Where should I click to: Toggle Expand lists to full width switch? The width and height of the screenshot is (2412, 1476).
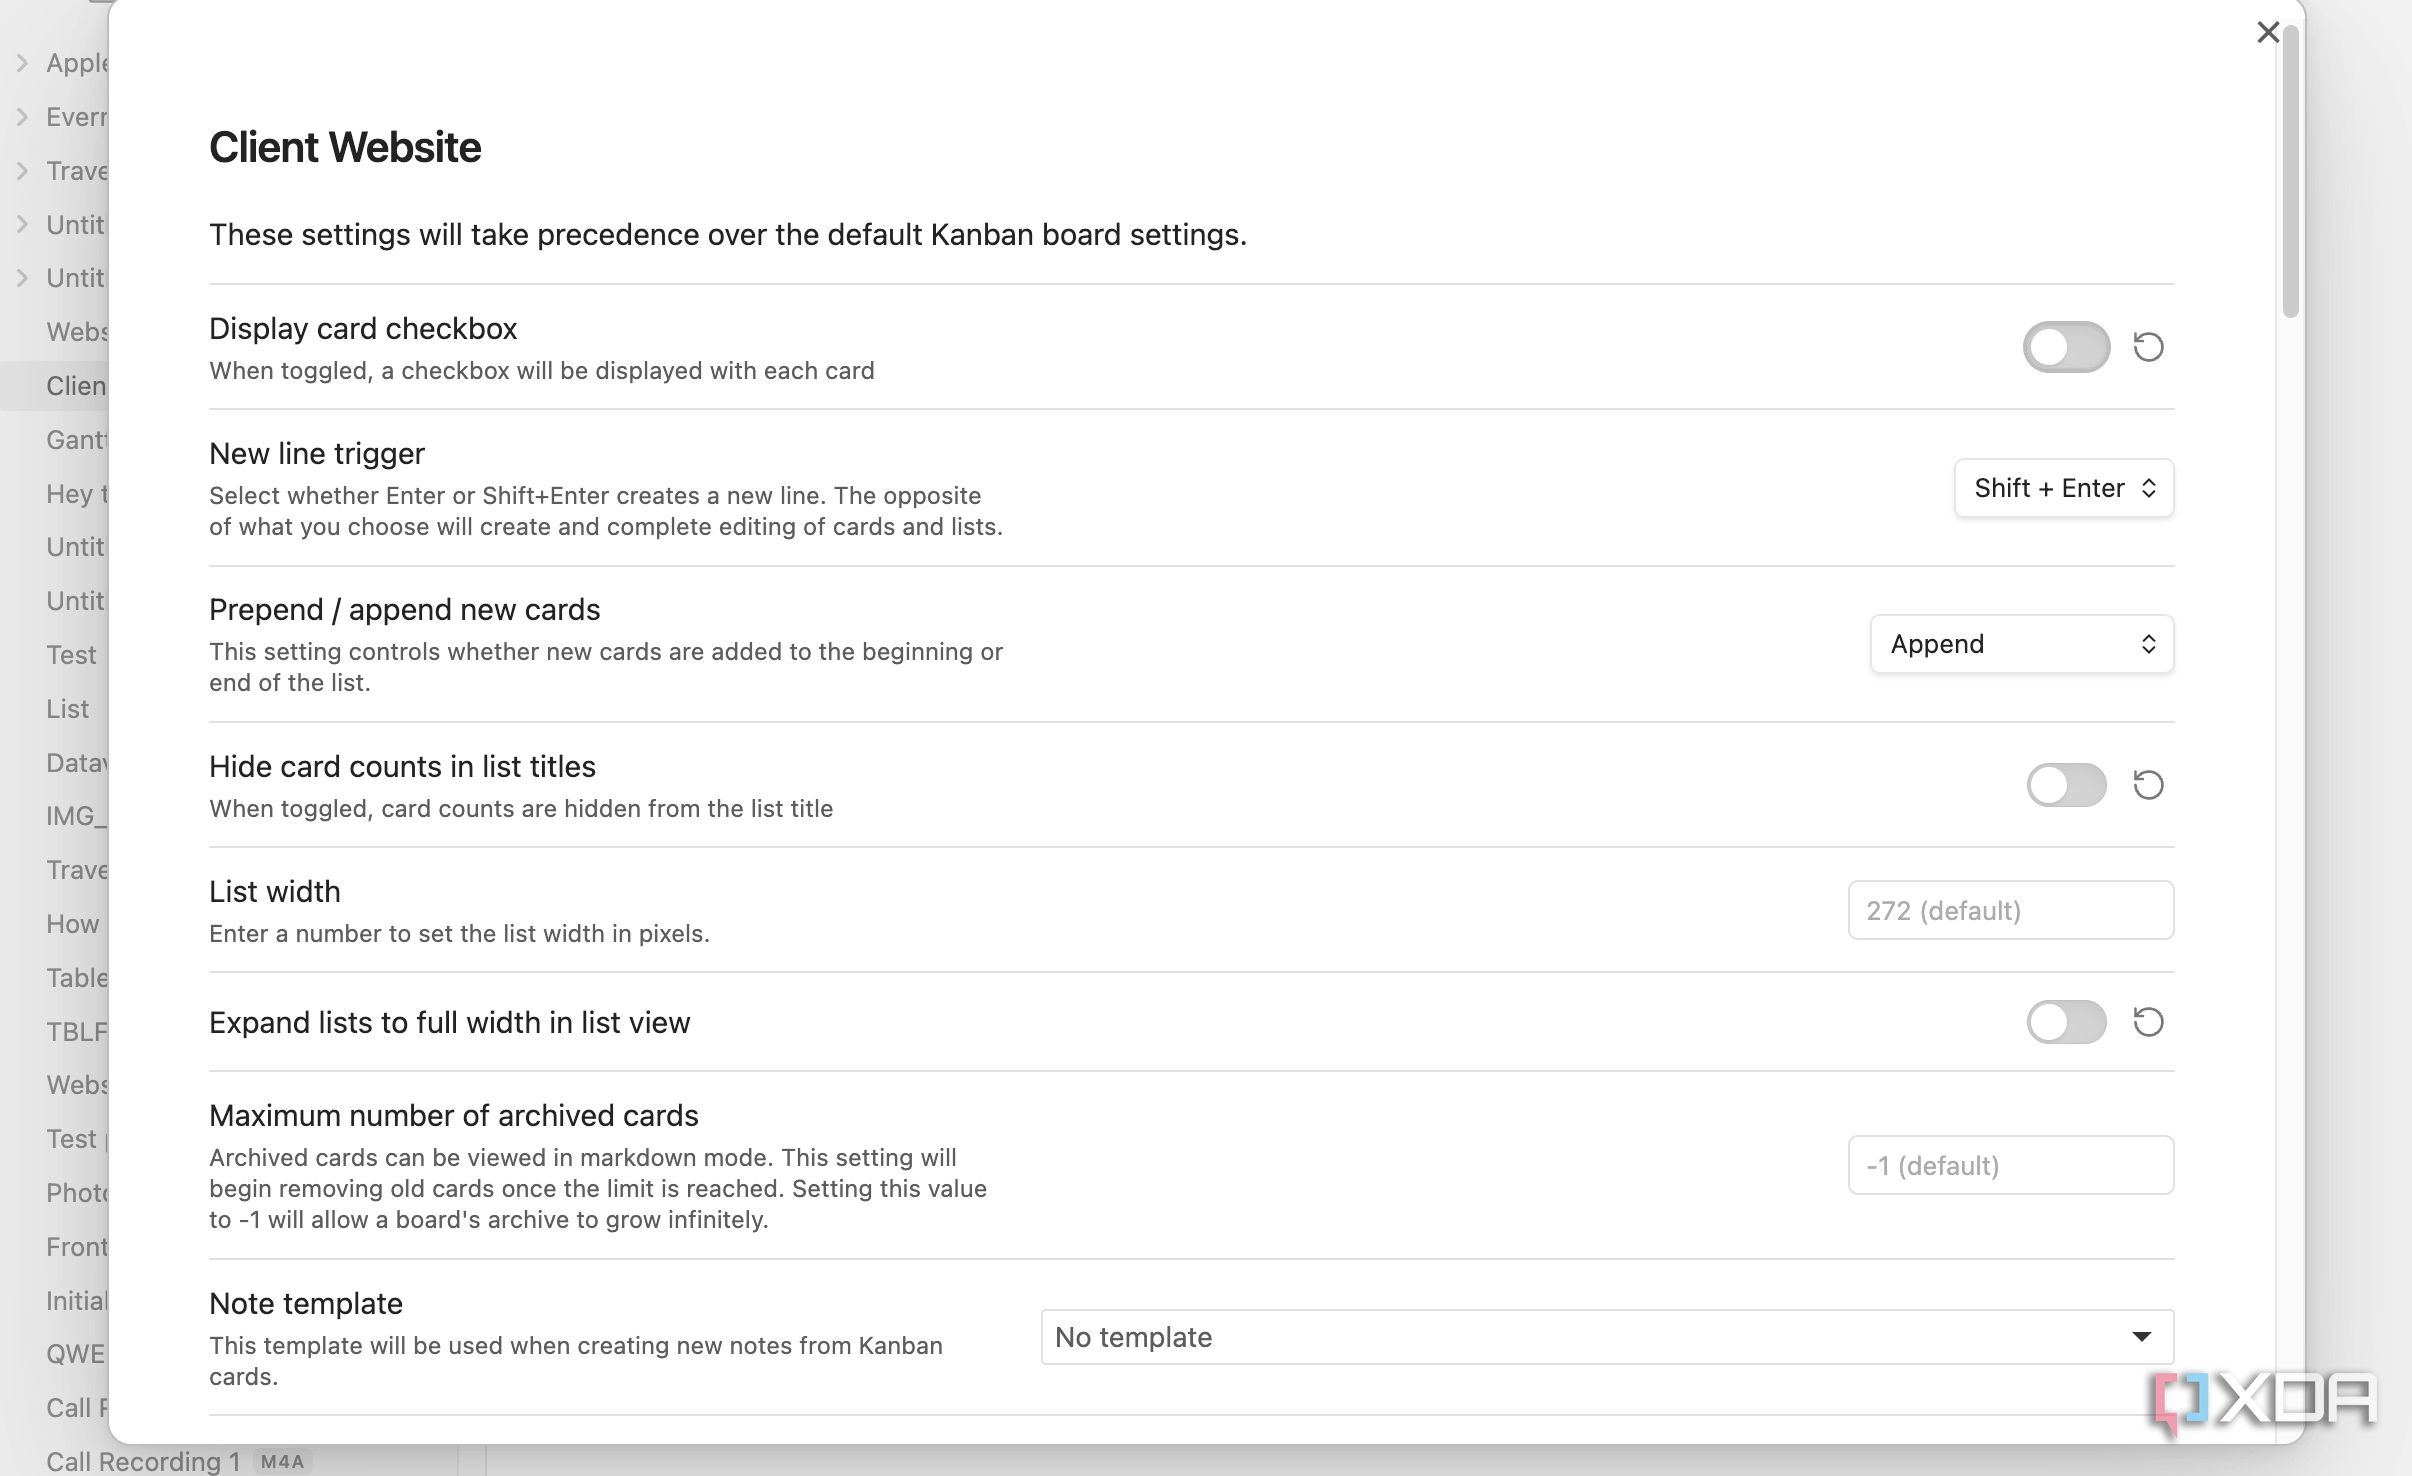[2066, 1022]
